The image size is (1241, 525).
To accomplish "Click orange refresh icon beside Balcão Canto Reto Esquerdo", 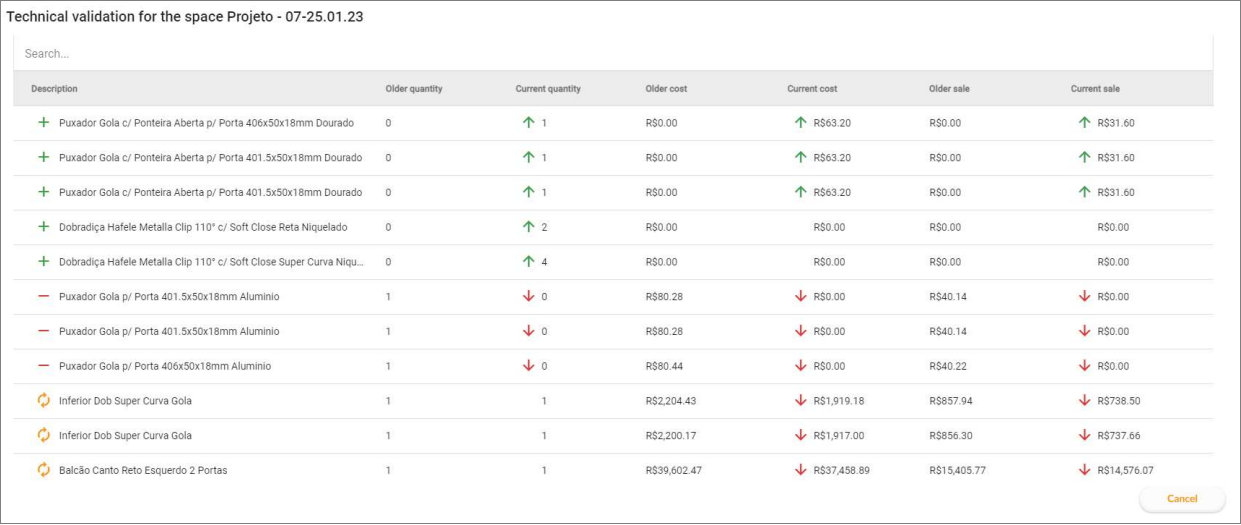I will tap(43, 470).
